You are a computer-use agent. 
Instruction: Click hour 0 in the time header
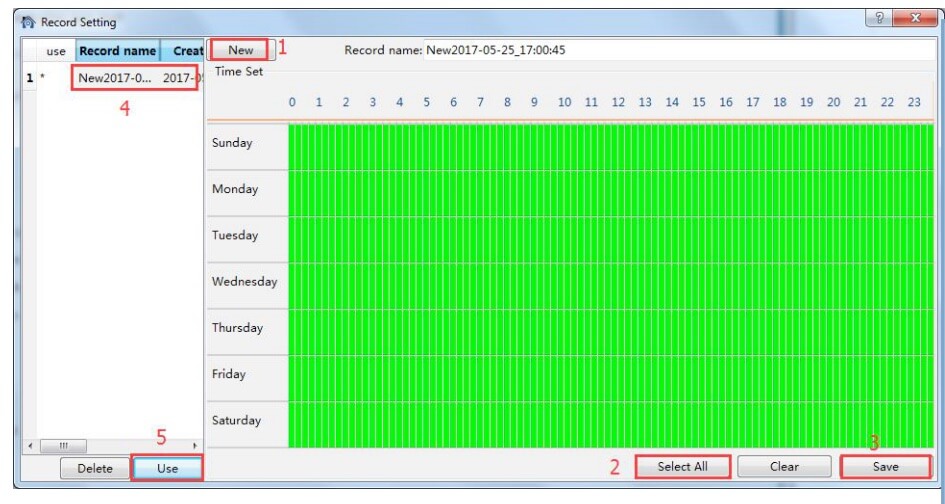point(292,102)
